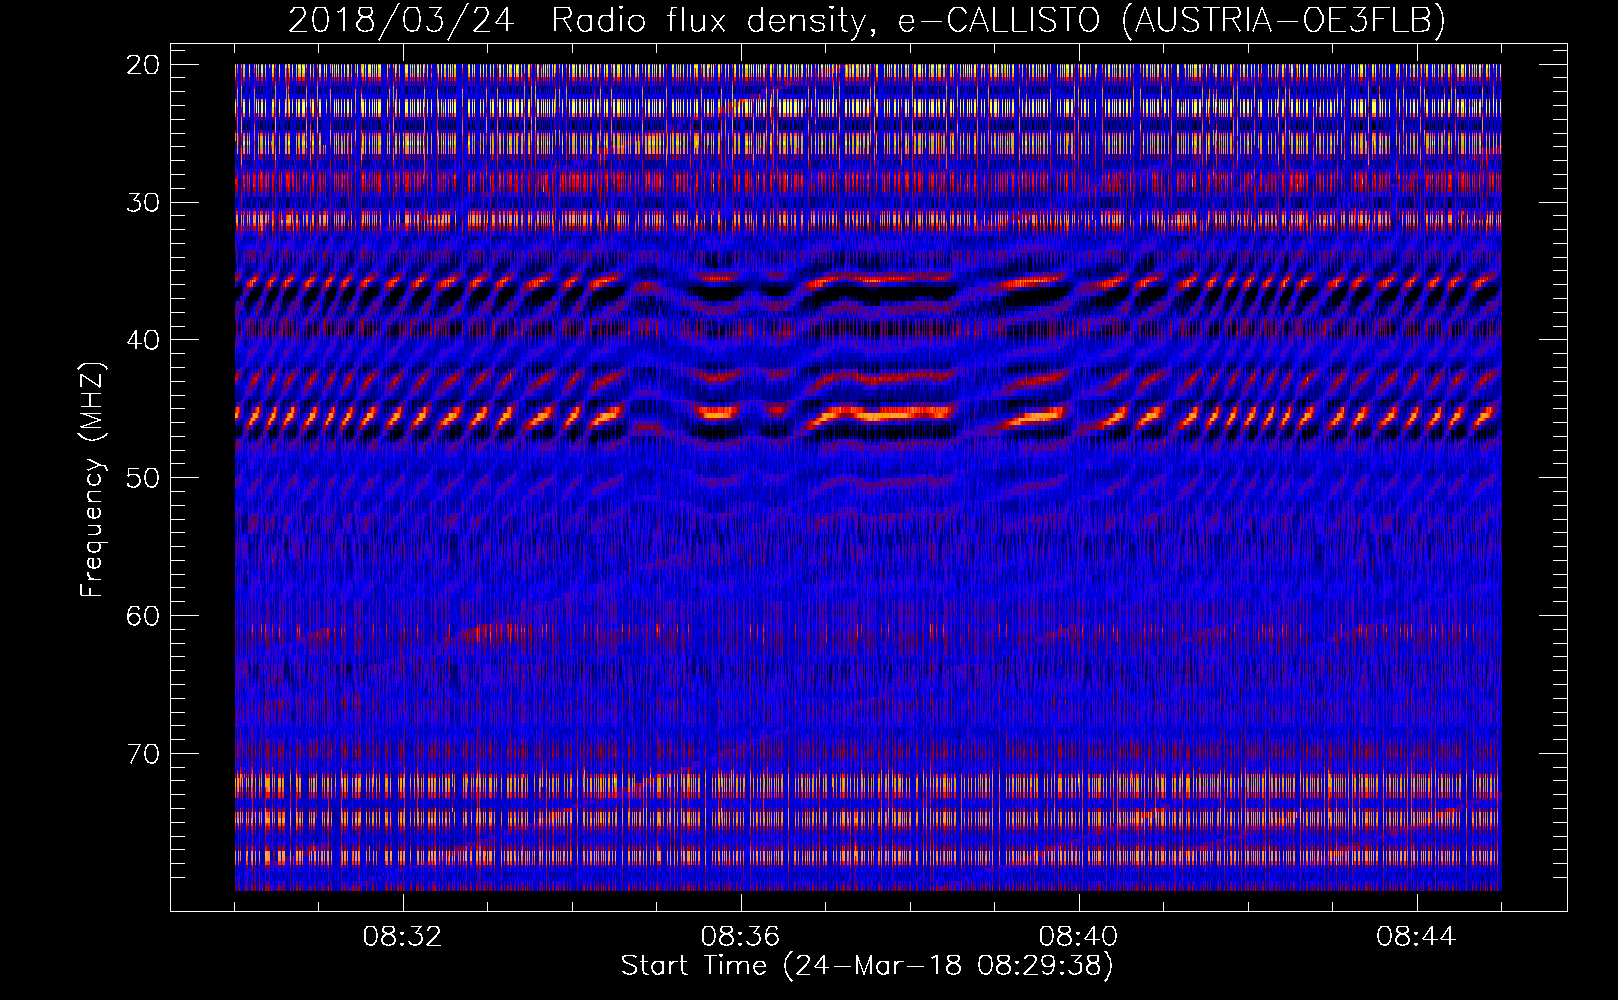The width and height of the screenshot is (1618, 1000).
Task: Click the 08:32 time tick label
Action: coord(403,937)
